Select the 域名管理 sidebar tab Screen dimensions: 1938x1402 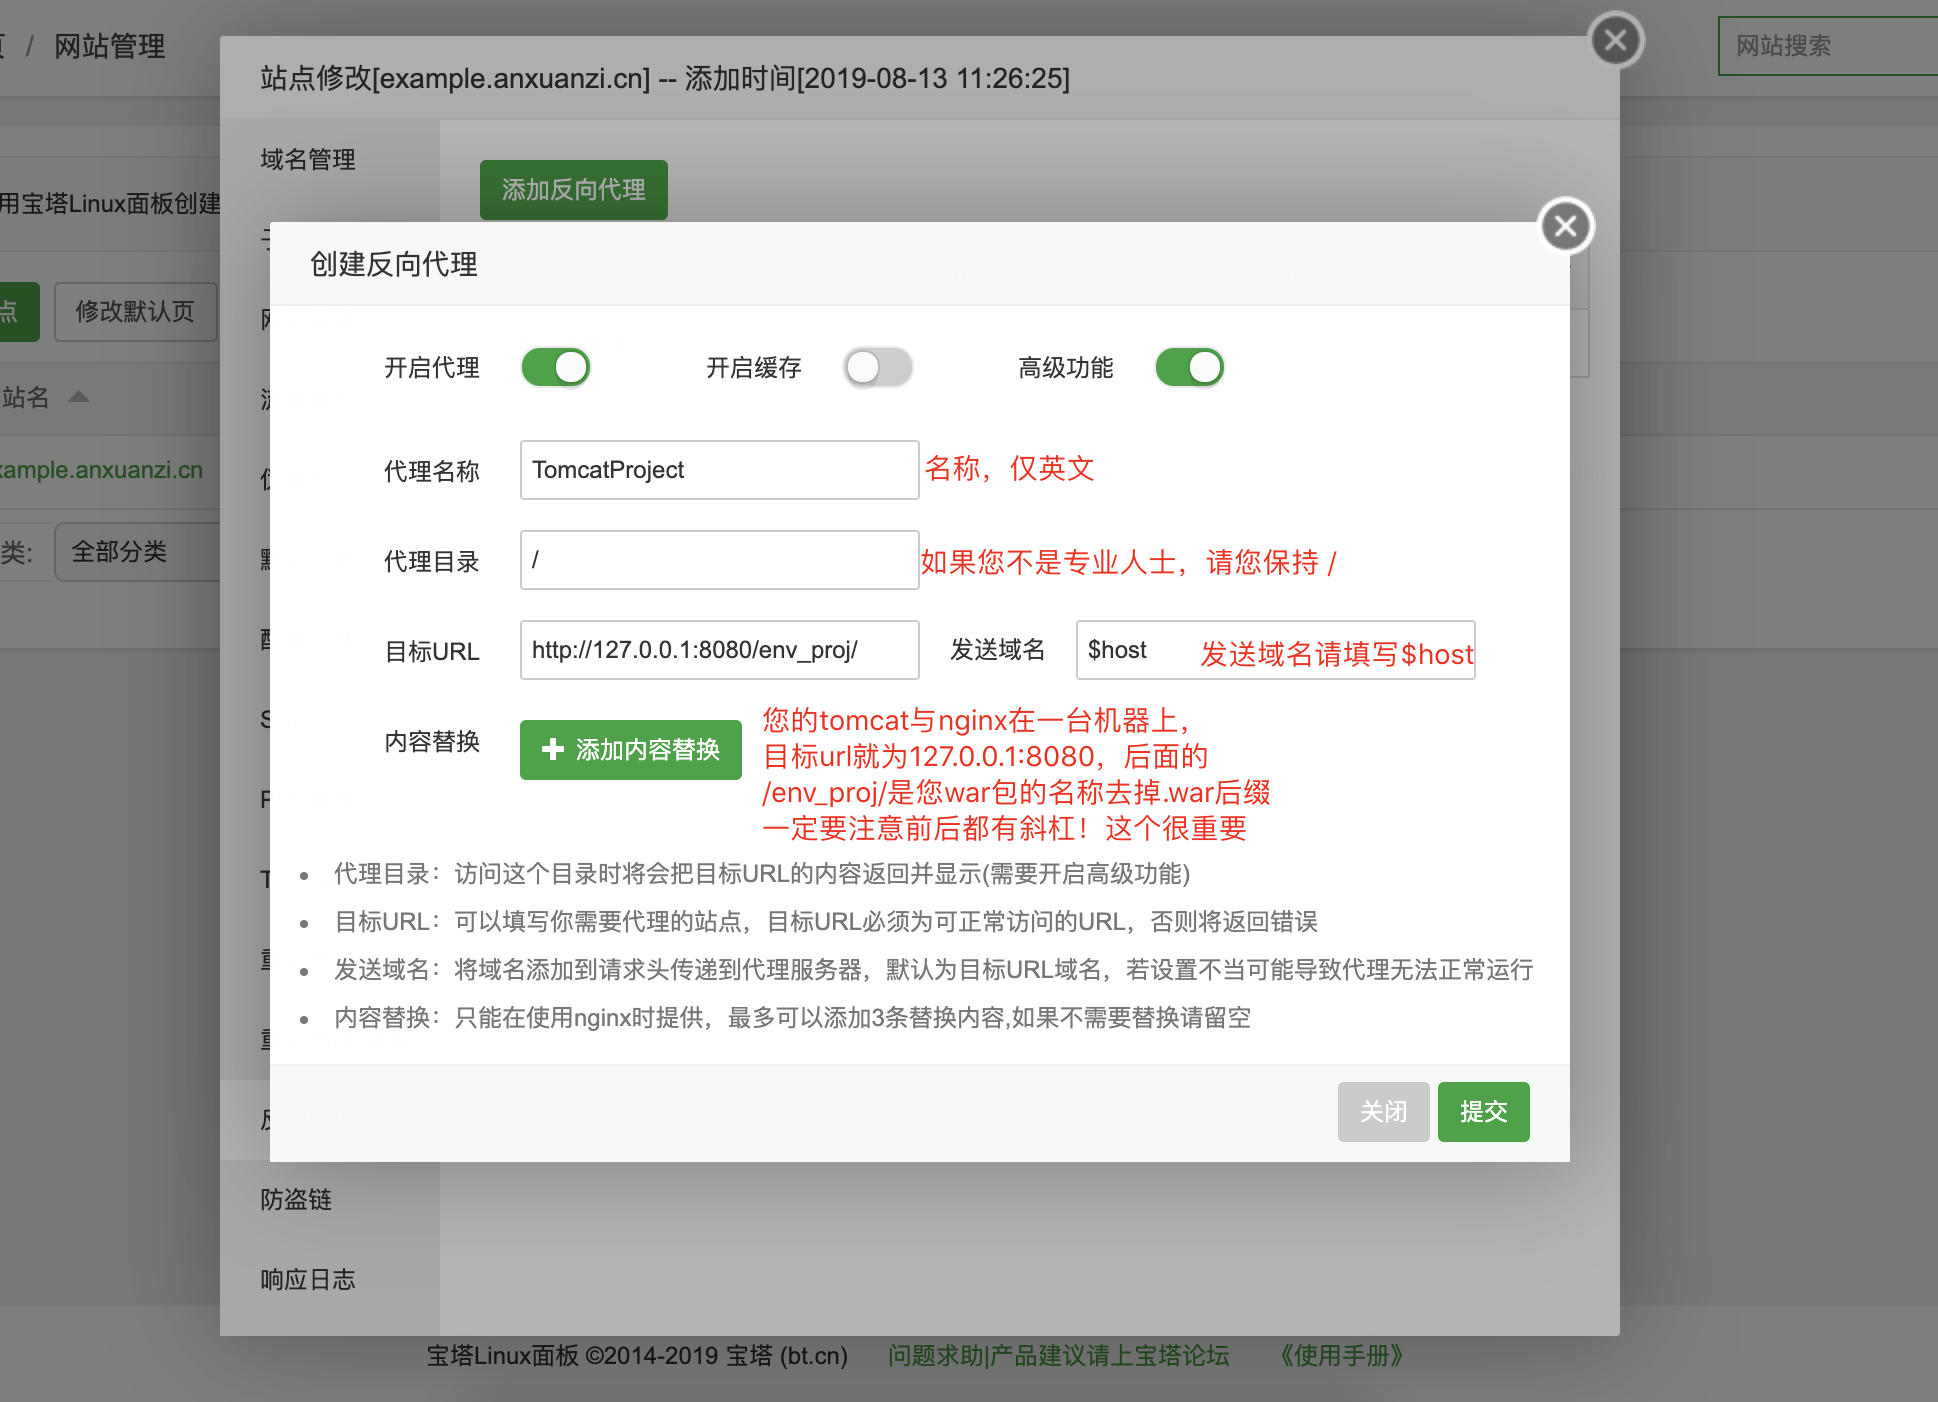pos(305,158)
